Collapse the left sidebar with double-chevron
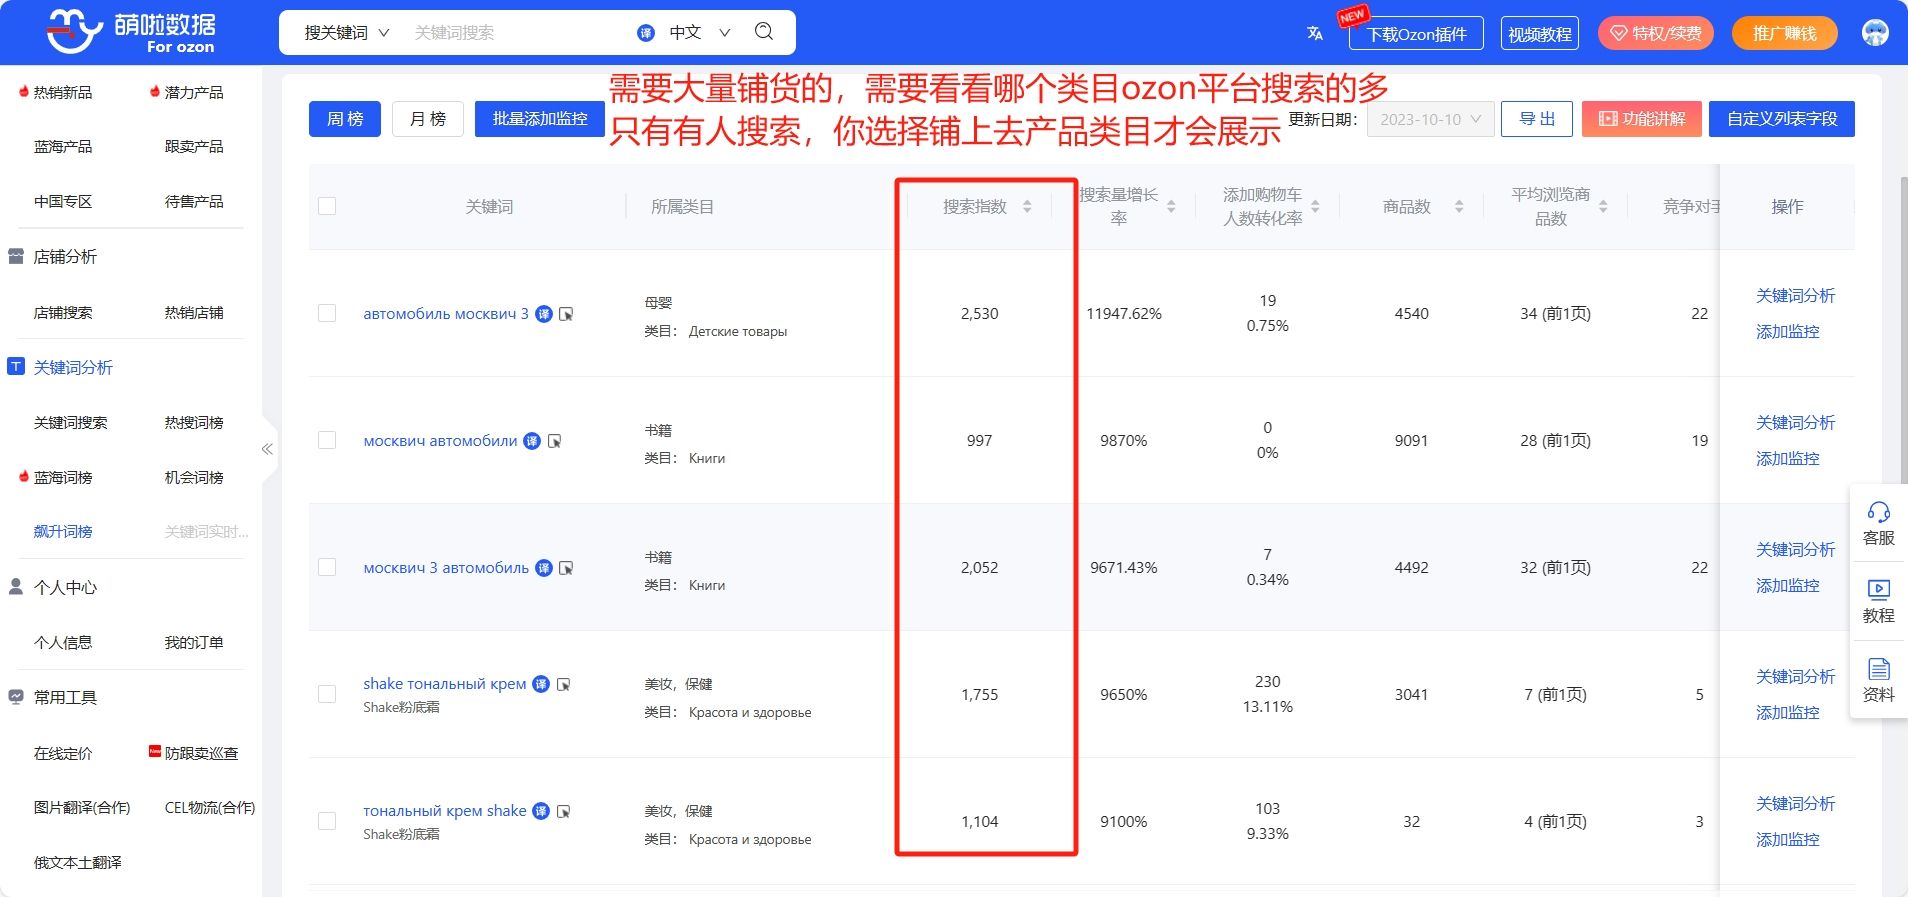Image resolution: width=1908 pixels, height=897 pixels. point(267,449)
